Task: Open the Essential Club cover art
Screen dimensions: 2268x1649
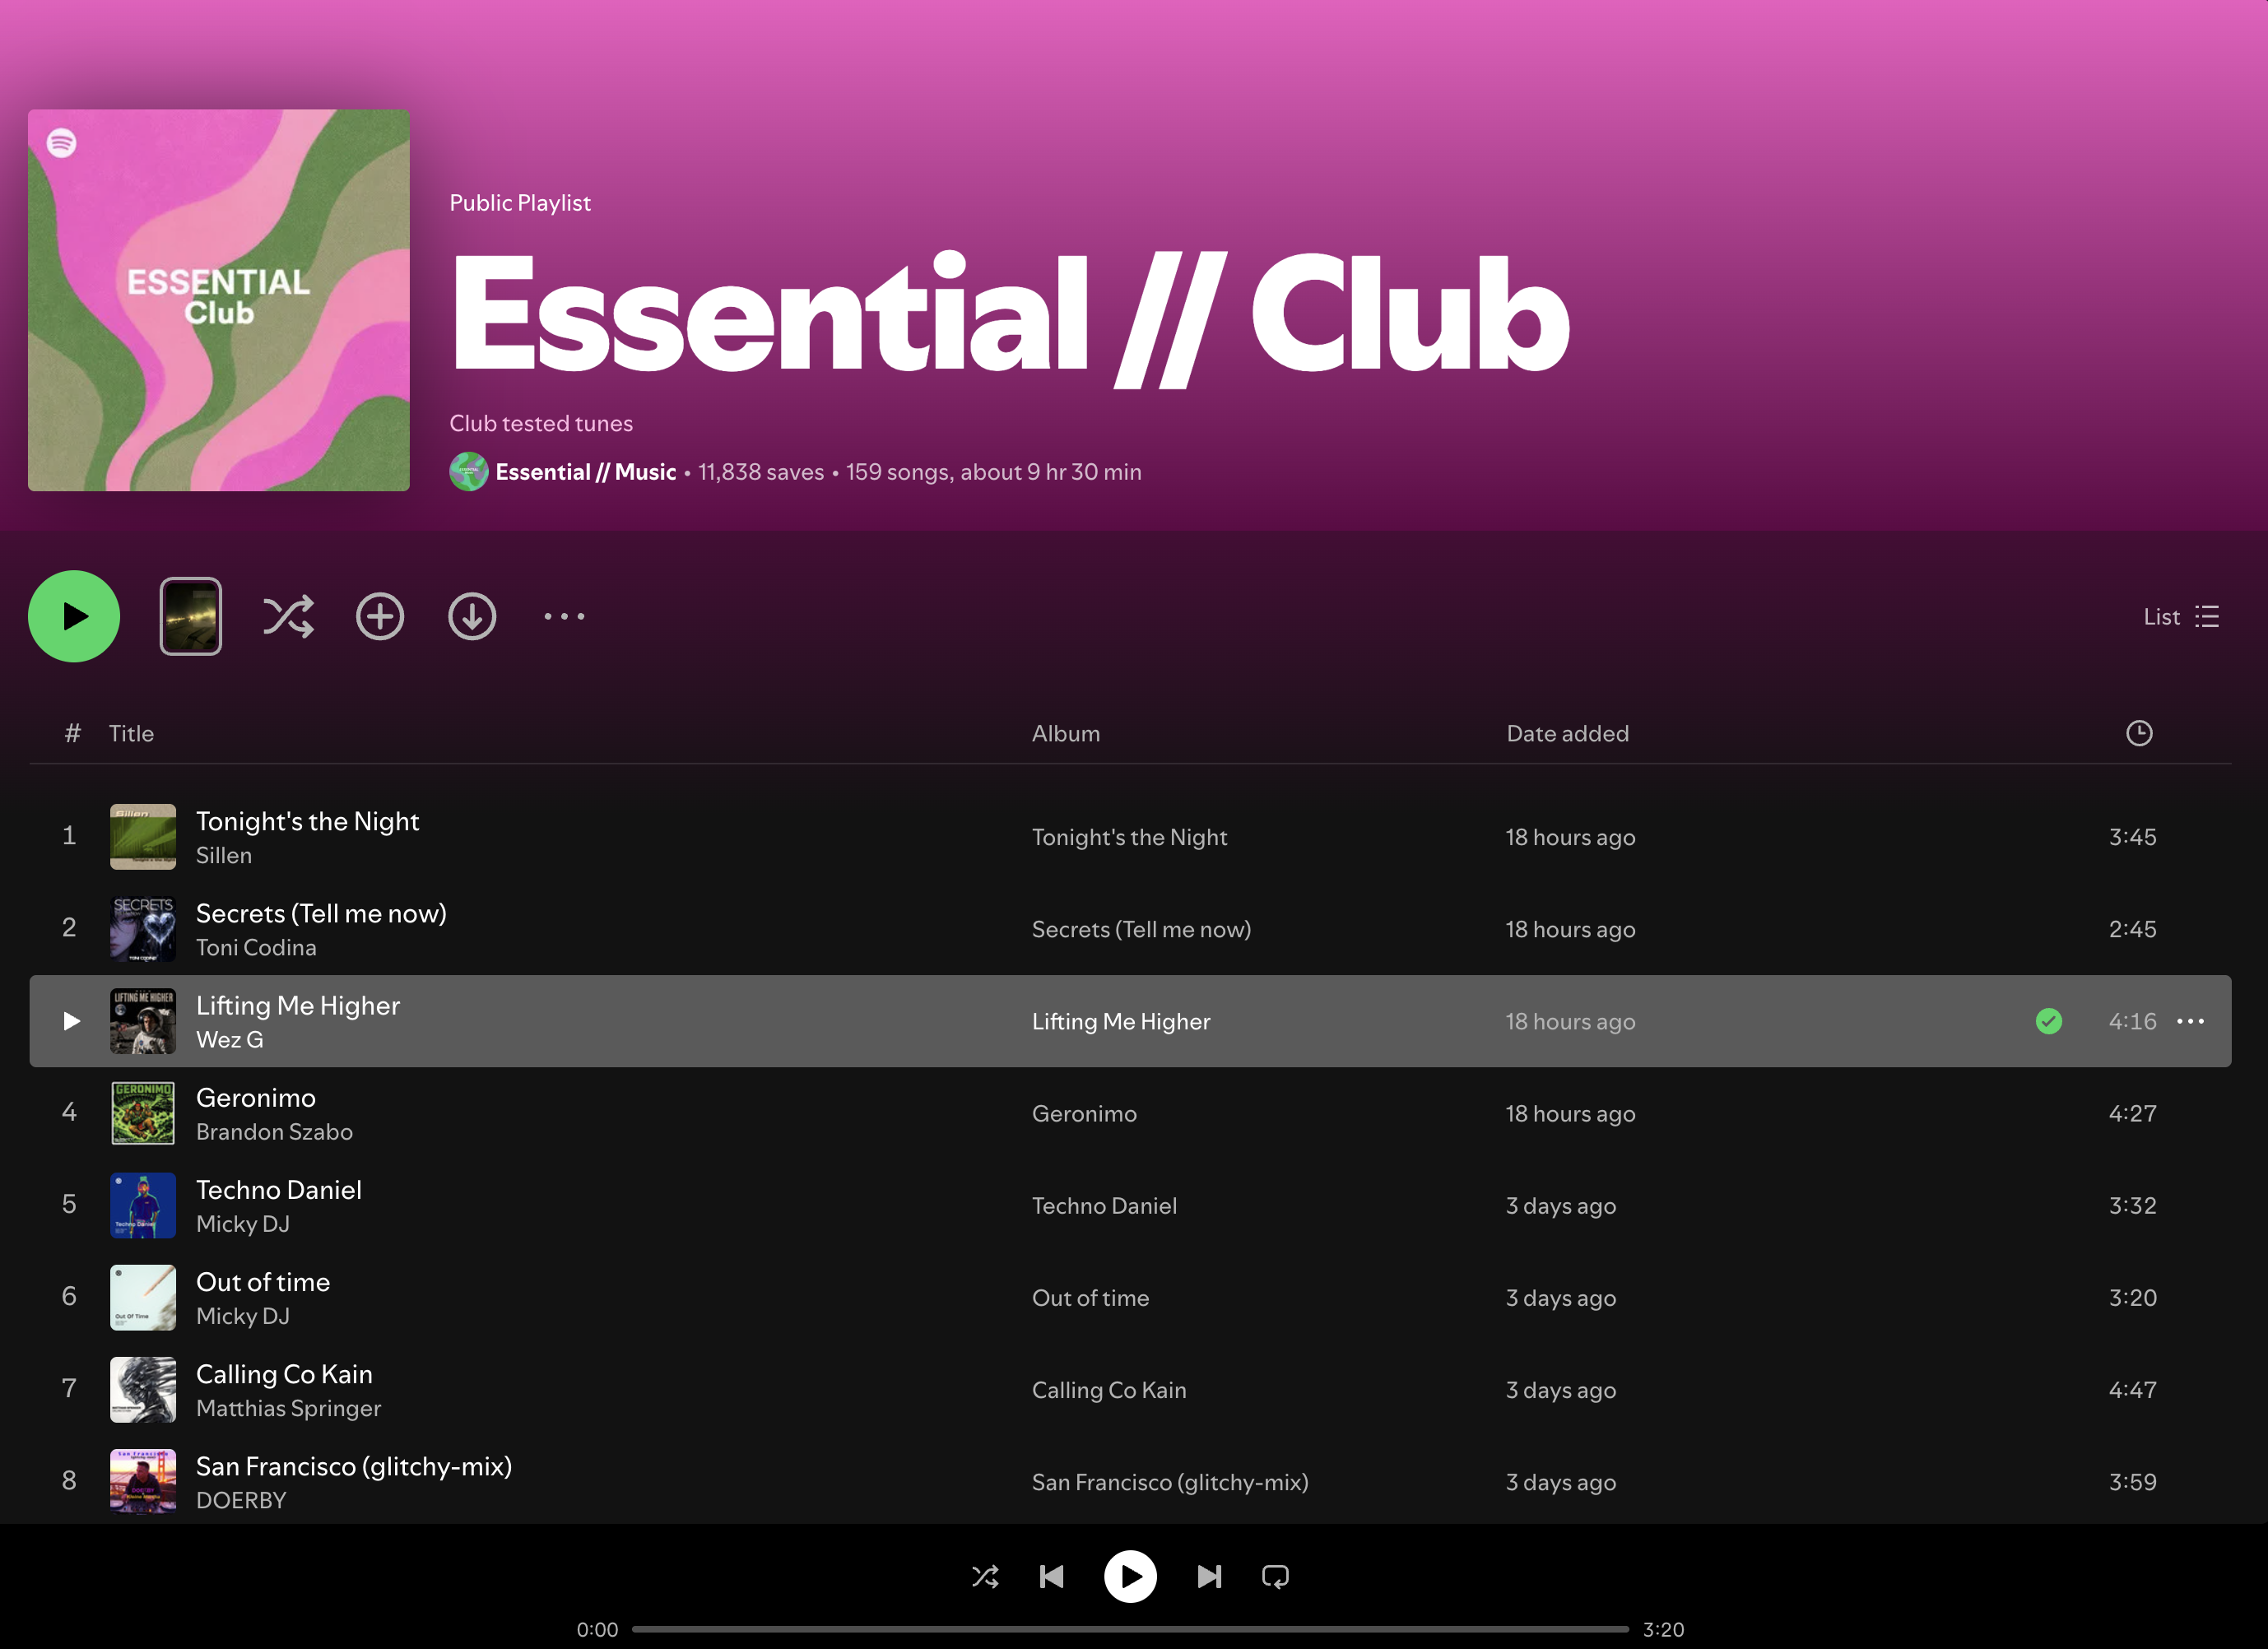Action: pyautogui.click(x=218, y=300)
